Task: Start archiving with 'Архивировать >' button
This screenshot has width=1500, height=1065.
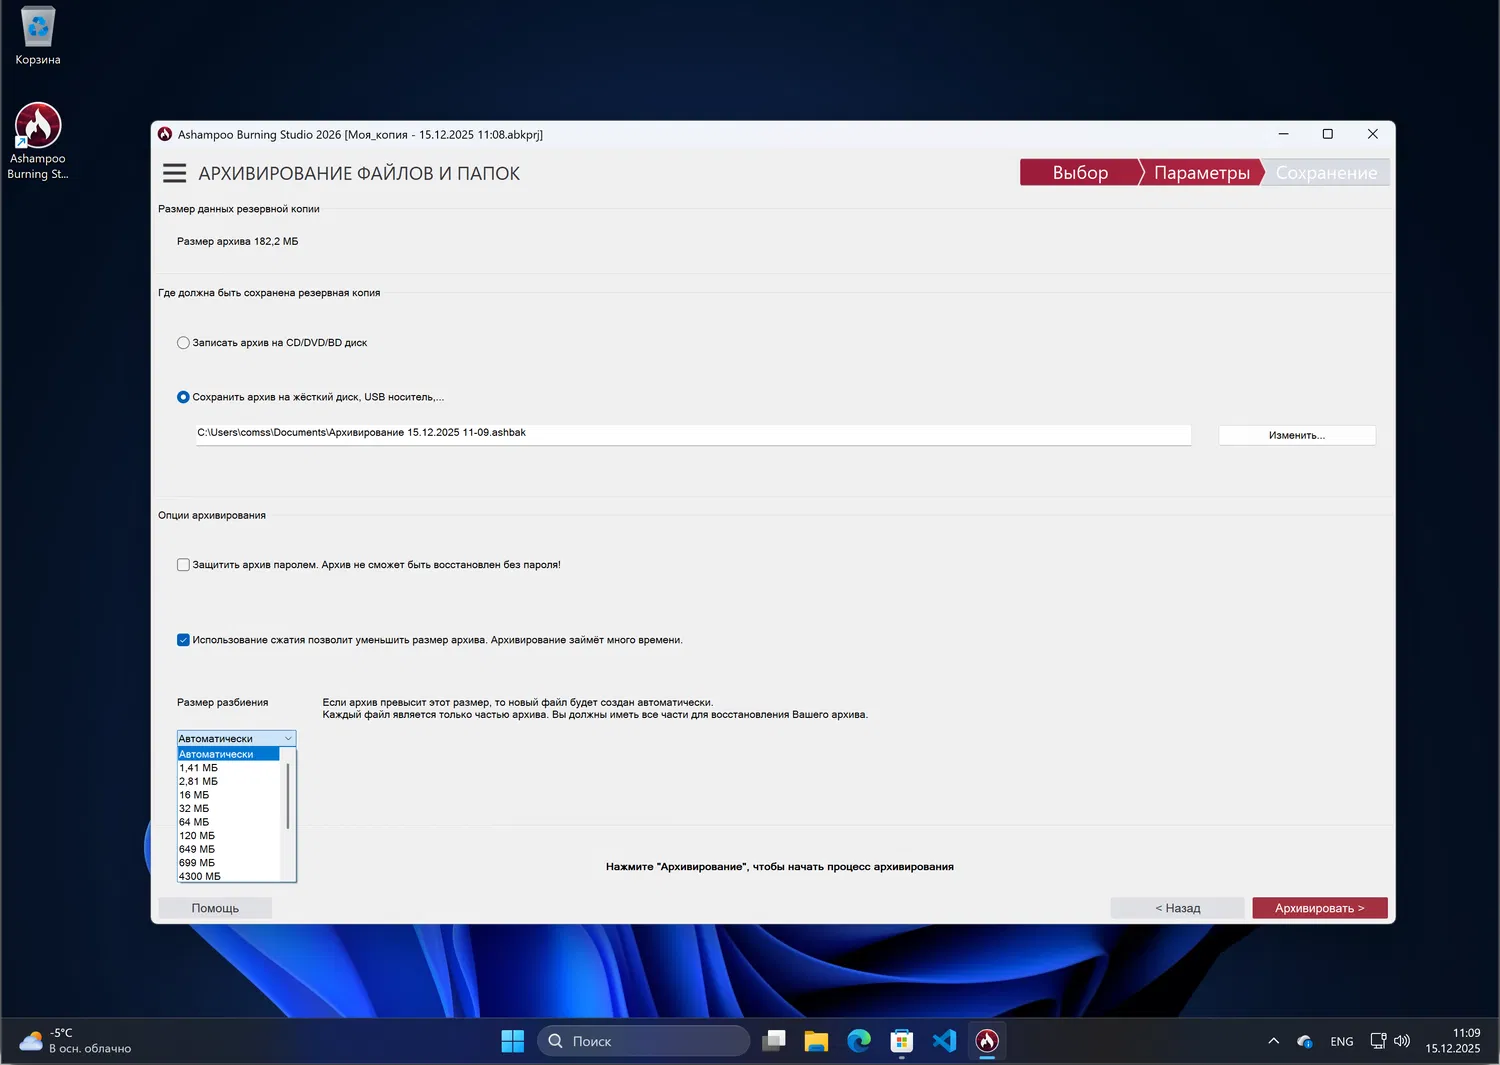Action: pyautogui.click(x=1320, y=908)
